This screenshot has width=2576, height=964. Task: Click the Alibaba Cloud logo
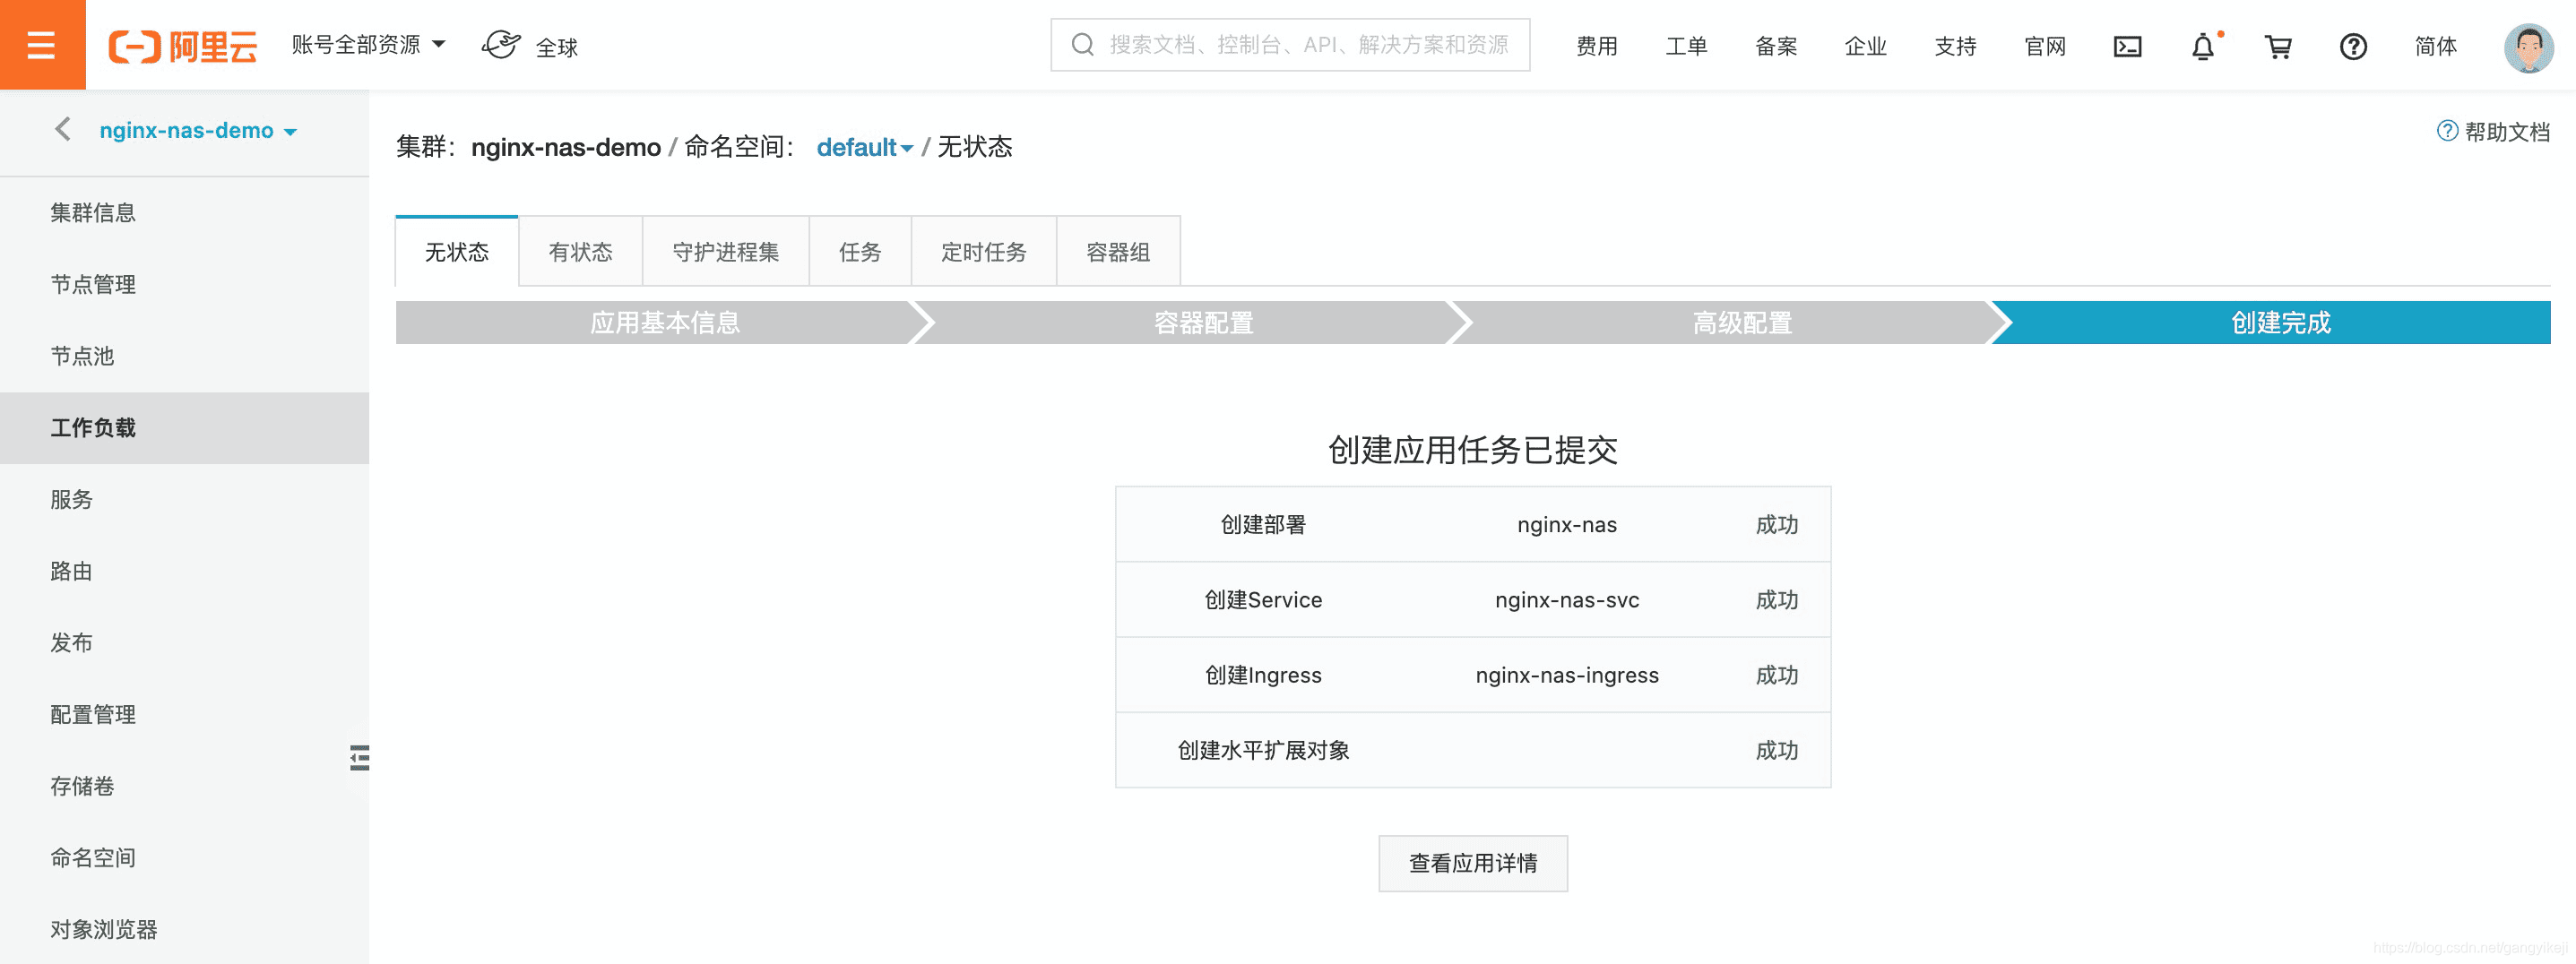[183, 46]
